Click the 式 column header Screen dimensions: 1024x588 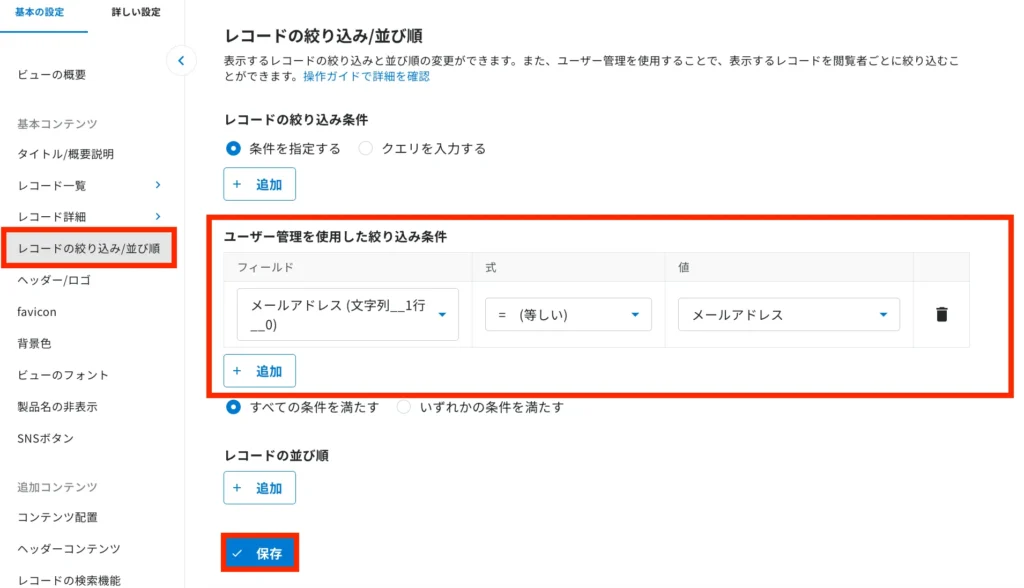pyautogui.click(x=491, y=267)
